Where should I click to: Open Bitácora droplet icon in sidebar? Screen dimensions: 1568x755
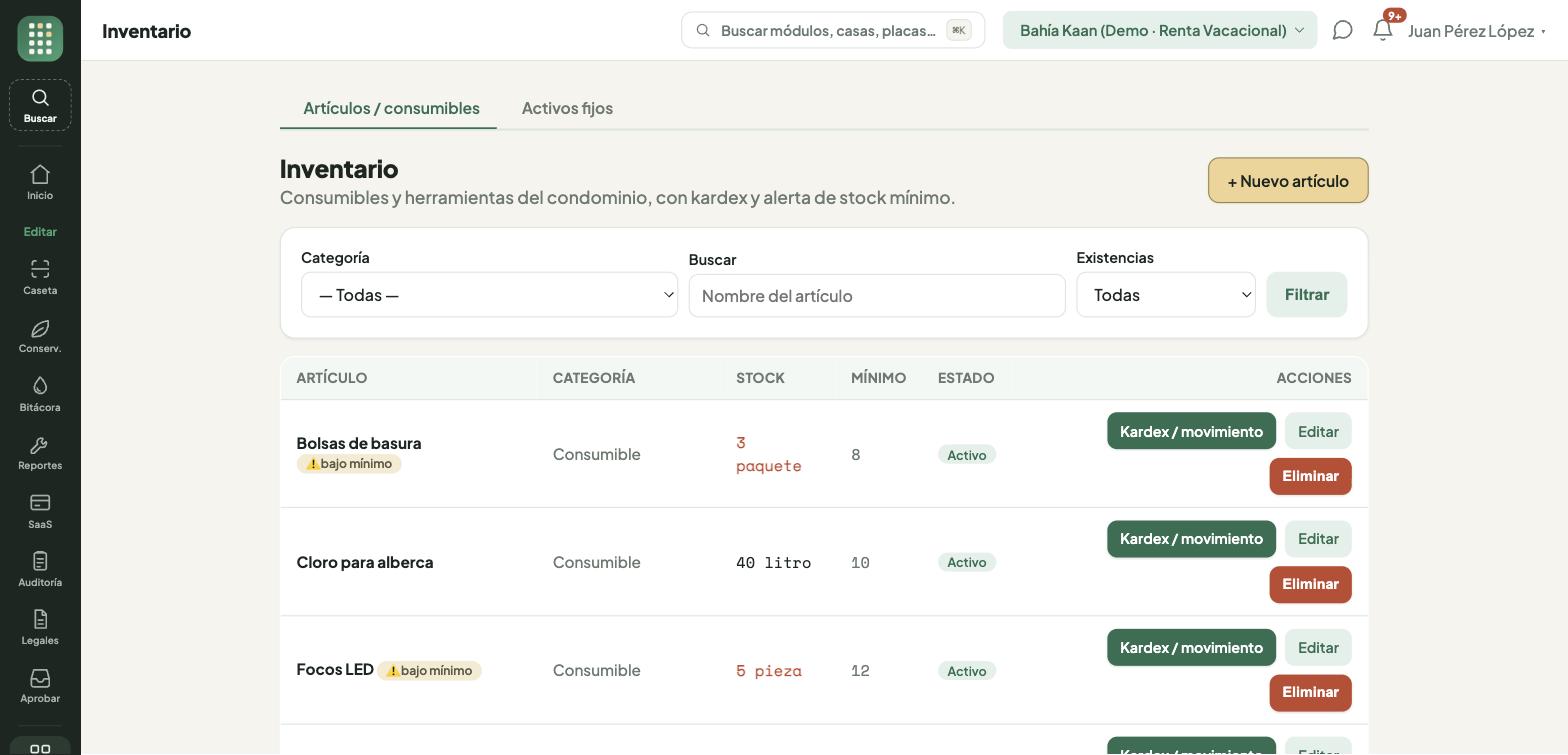tap(40, 386)
